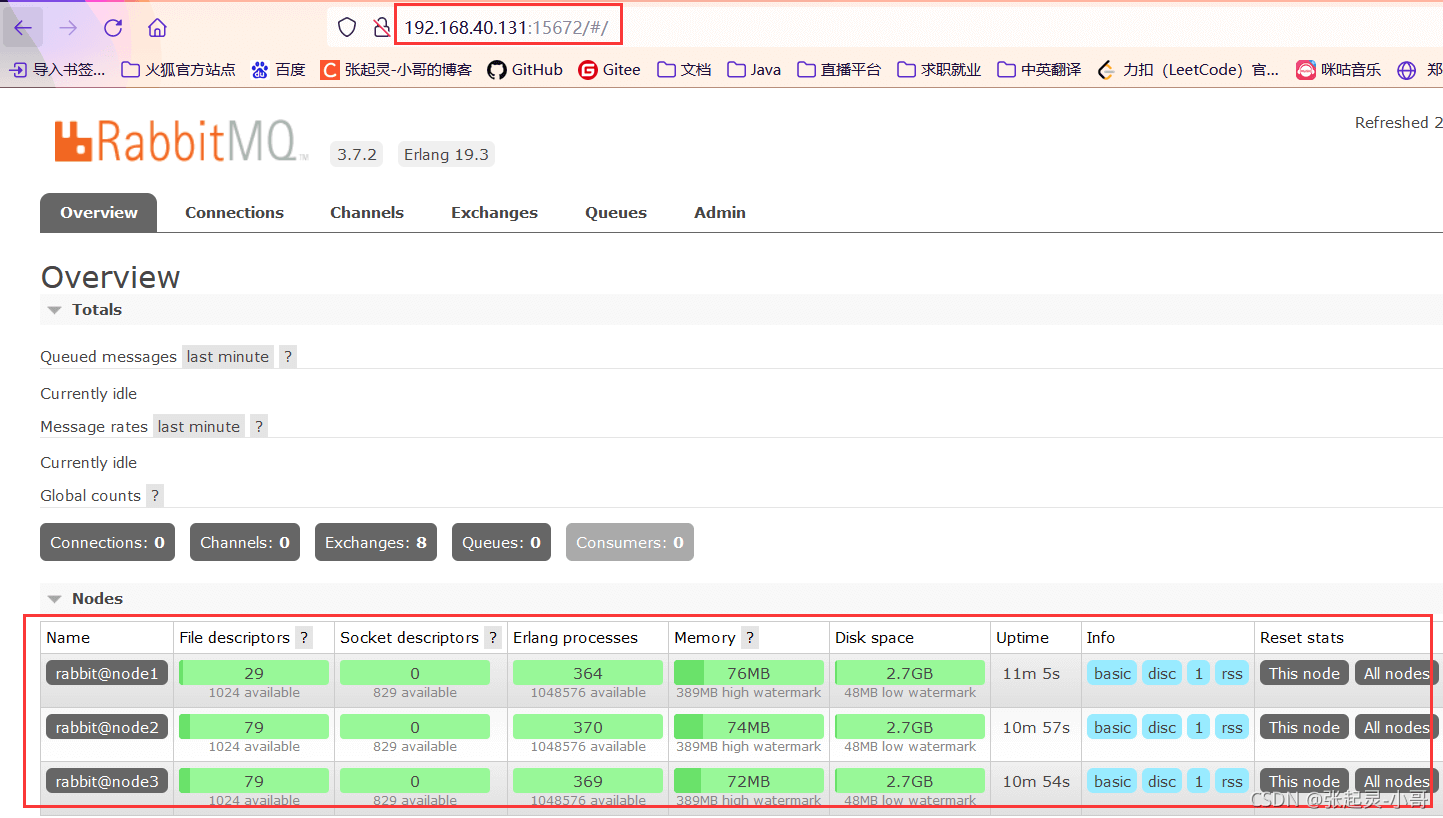
Task: Open the Exchanges tab
Action: click(494, 213)
